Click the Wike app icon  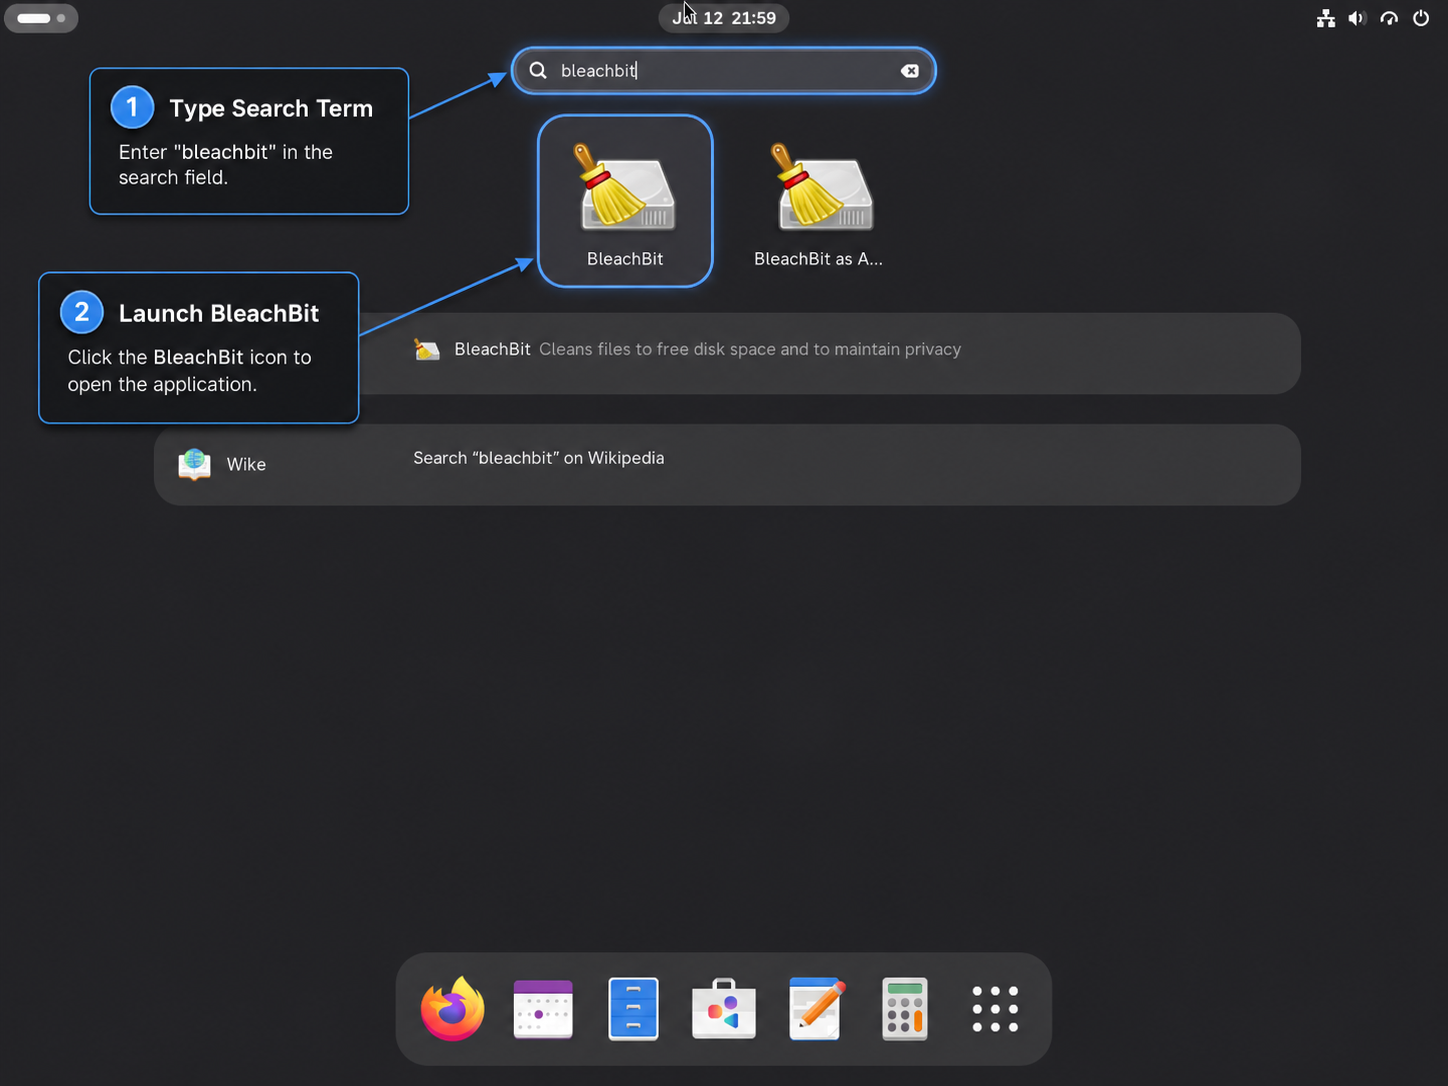194,464
